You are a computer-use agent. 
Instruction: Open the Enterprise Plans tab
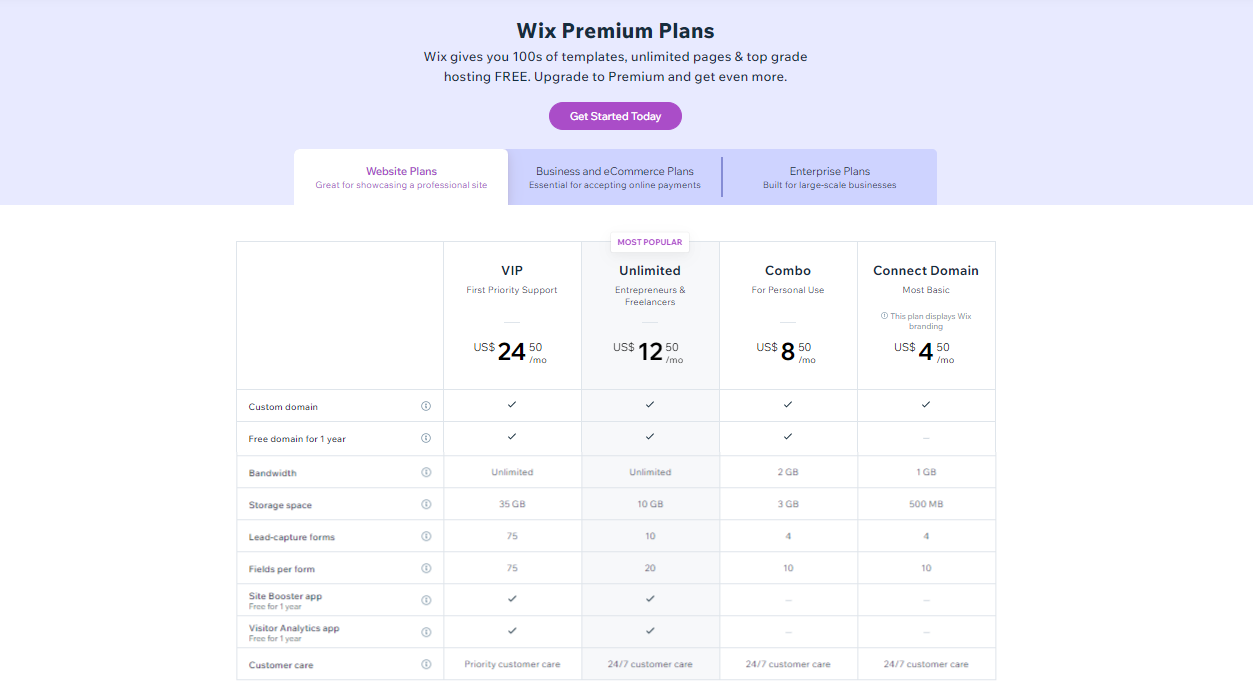point(829,177)
